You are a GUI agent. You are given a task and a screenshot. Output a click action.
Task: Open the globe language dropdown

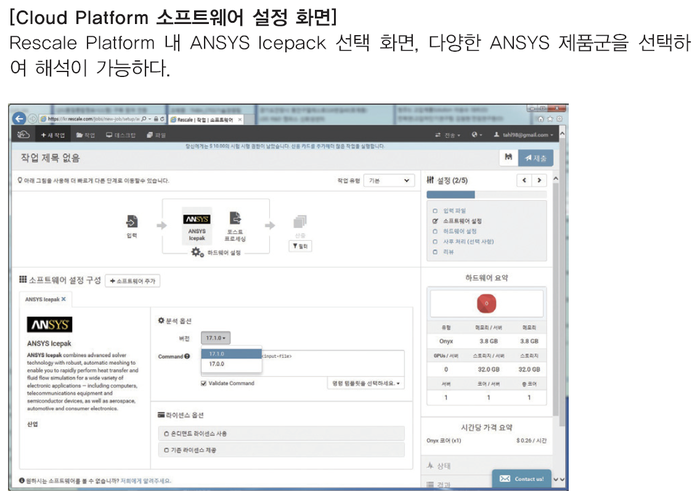(x=477, y=134)
